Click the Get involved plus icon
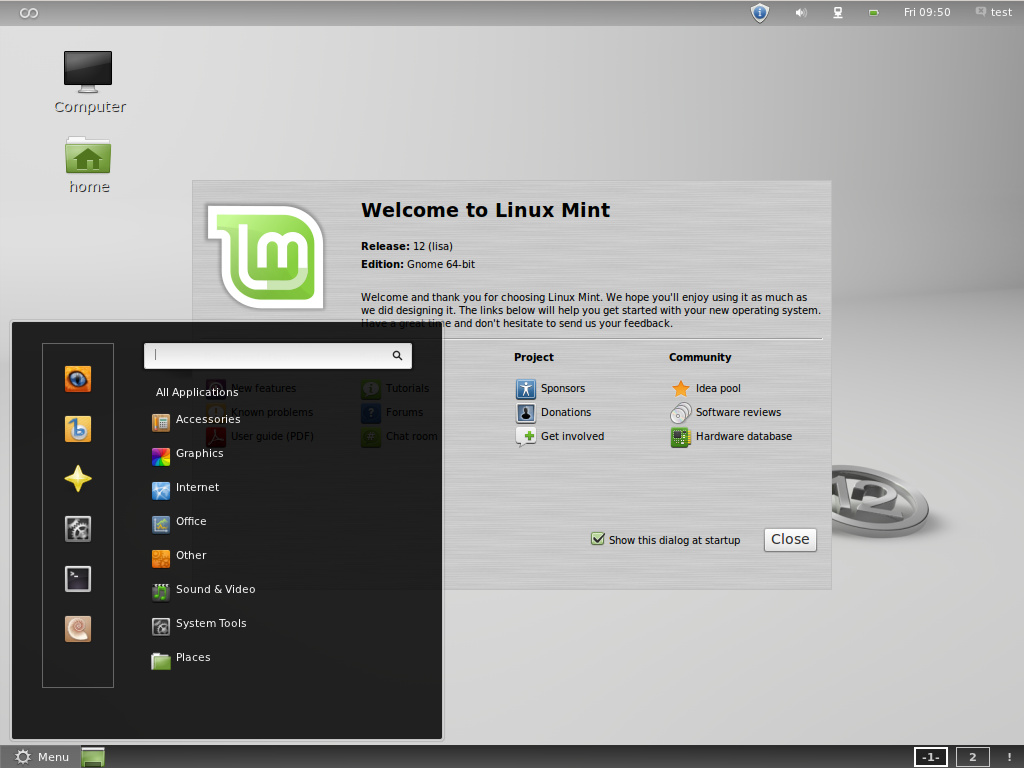The image size is (1024, 768). tap(526, 437)
